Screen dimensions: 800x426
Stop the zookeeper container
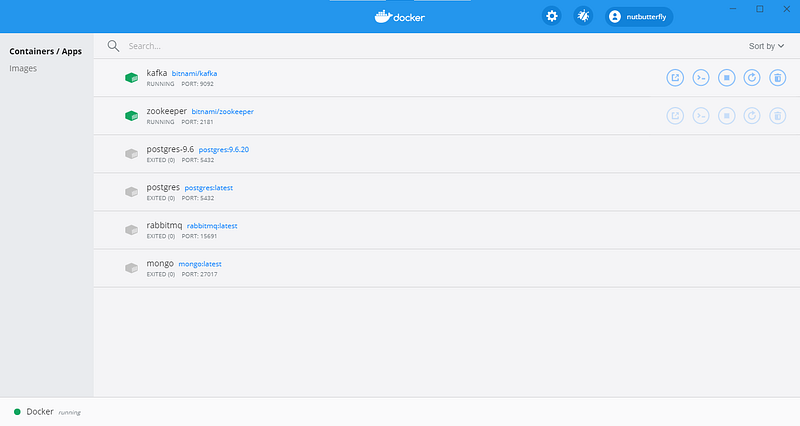(727, 116)
